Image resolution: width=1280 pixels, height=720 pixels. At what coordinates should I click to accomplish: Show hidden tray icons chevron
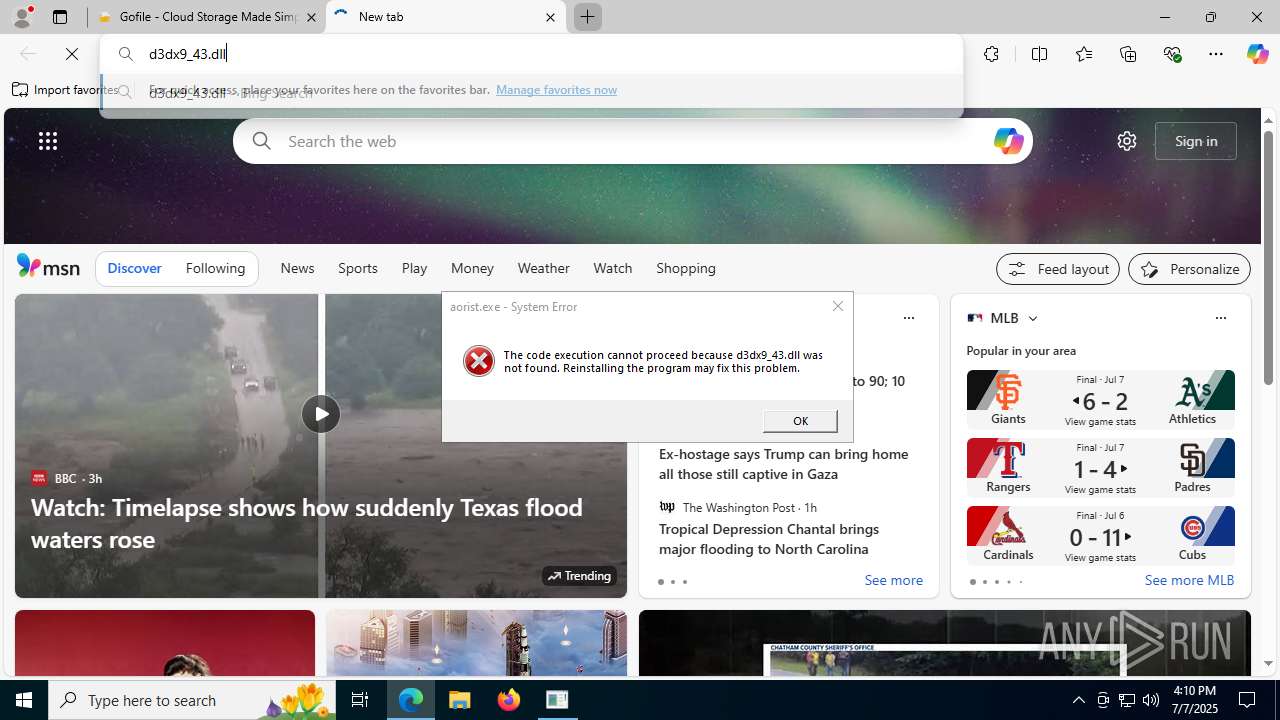(x=1078, y=700)
